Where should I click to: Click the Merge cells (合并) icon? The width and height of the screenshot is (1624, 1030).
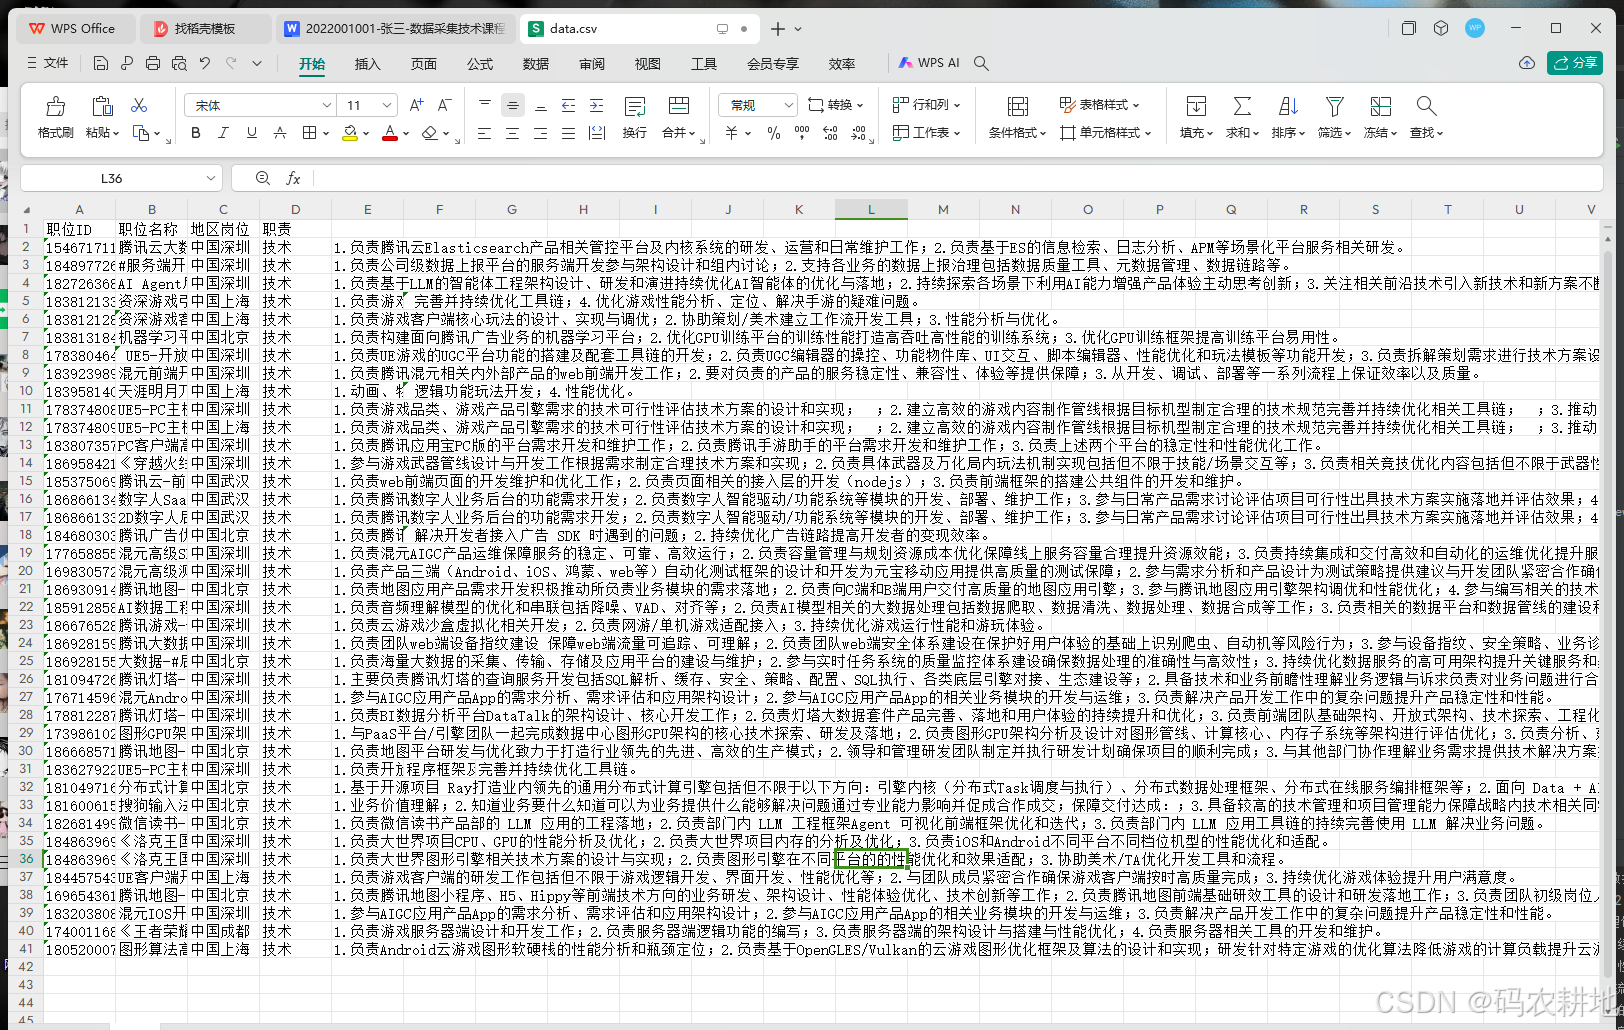(679, 106)
